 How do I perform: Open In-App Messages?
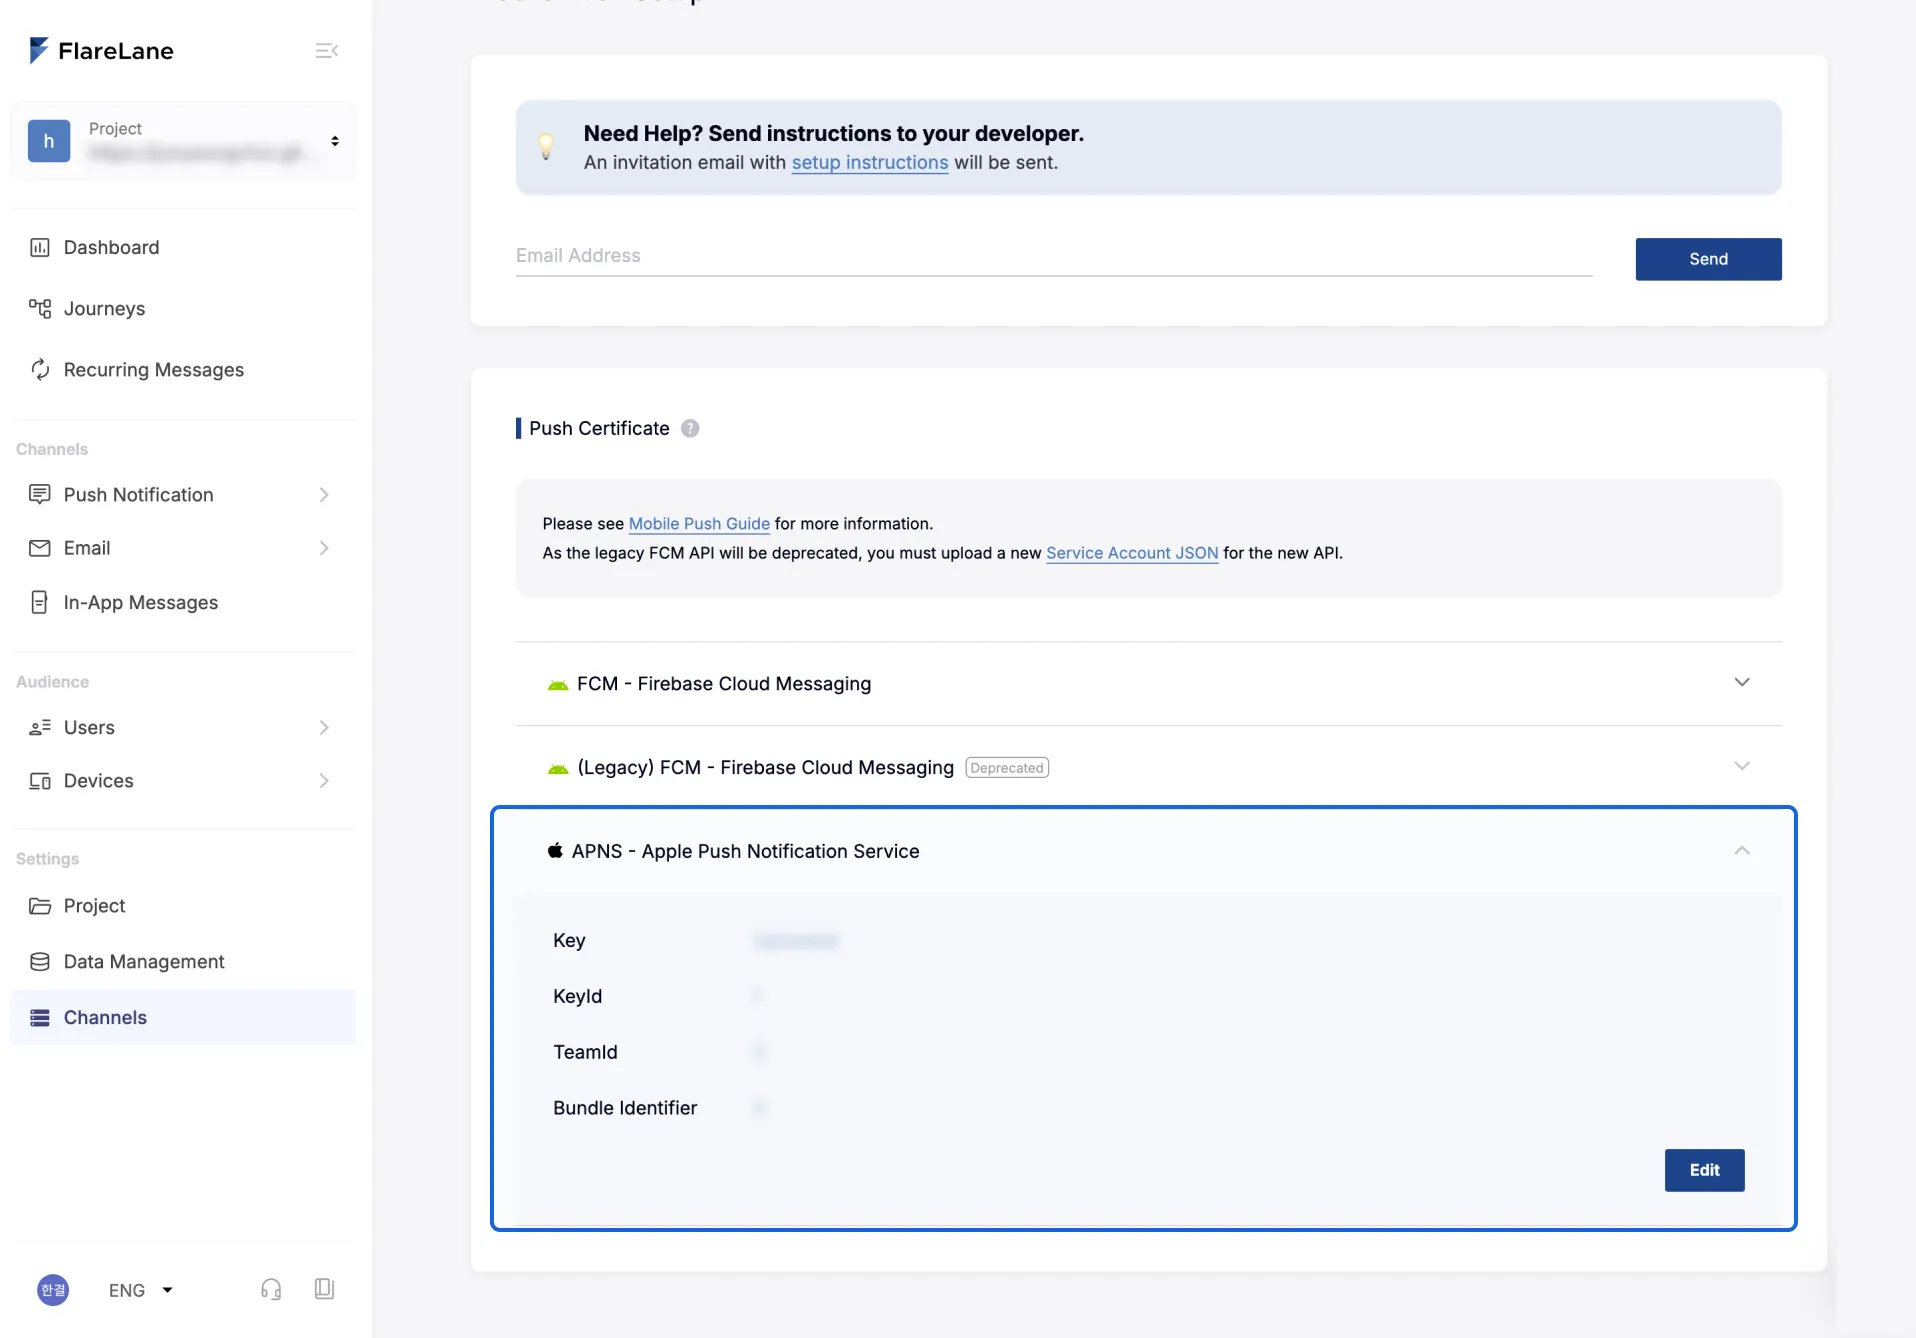pos(140,602)
